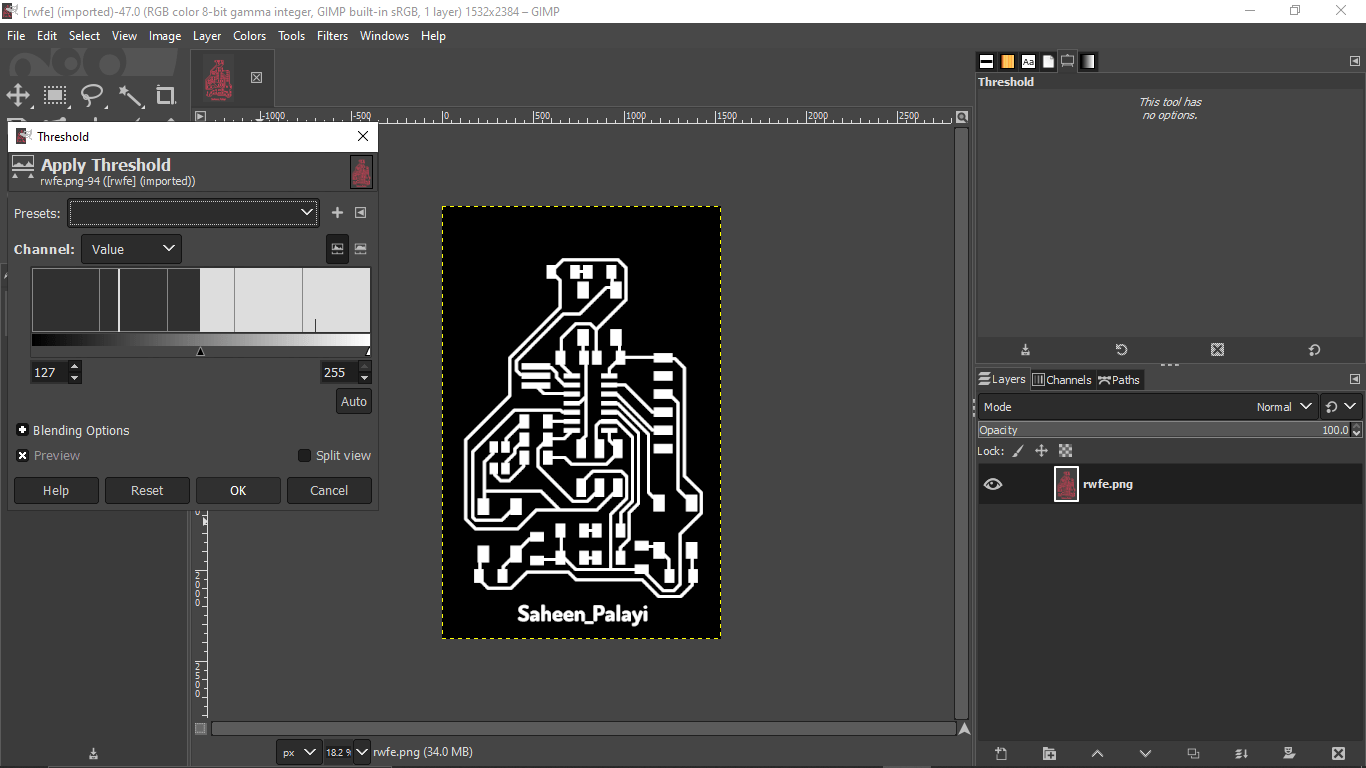Click the low threshold slider triangle

point(201,351)
